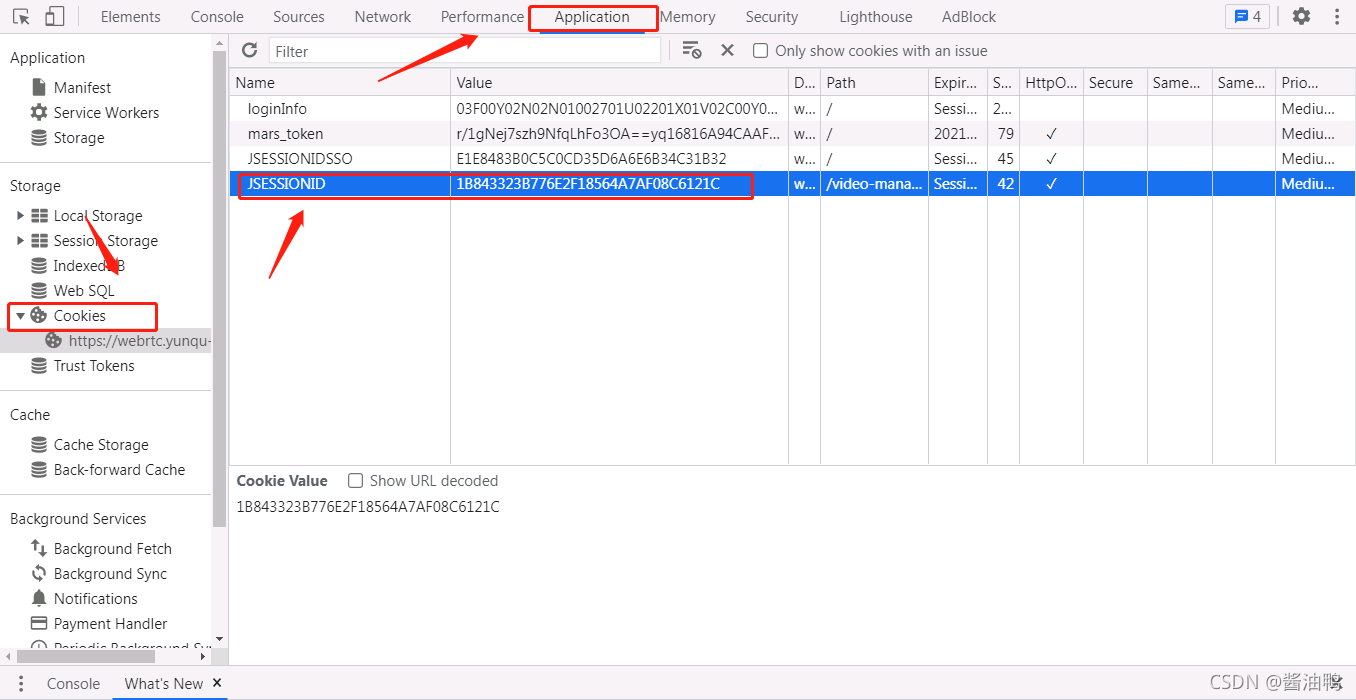Image resolution: width=1356 pixels, height=700 pixels.
Task: Open the Manifest item
Action: pyautogui.click(x=82, y=88)
